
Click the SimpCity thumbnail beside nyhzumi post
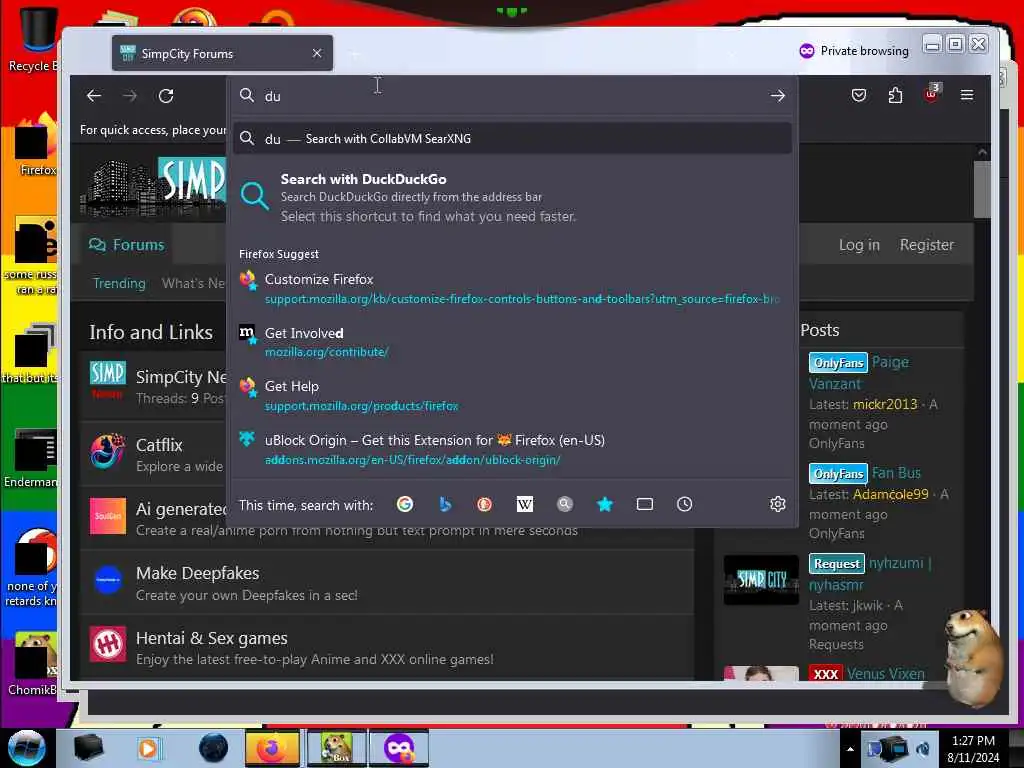[761, 579]
